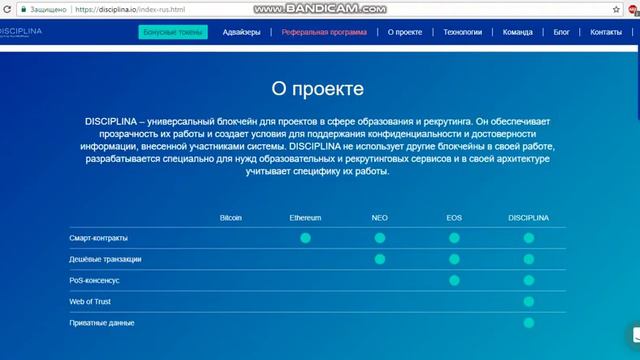The image size is (640, 360).
Task: Click EOS's dot in Смарт-контракты row
Action: [x=454, y=238]
